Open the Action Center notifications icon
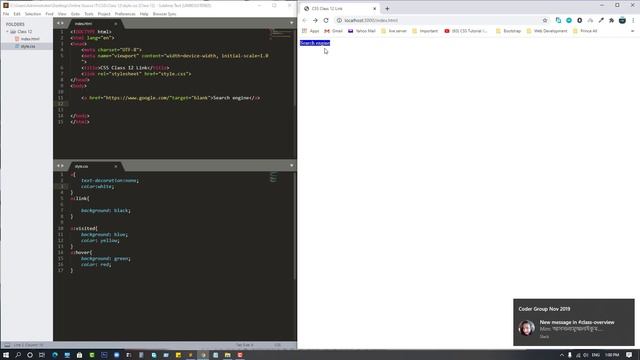Viewport: 640px width, 360px height. [629, 355]
